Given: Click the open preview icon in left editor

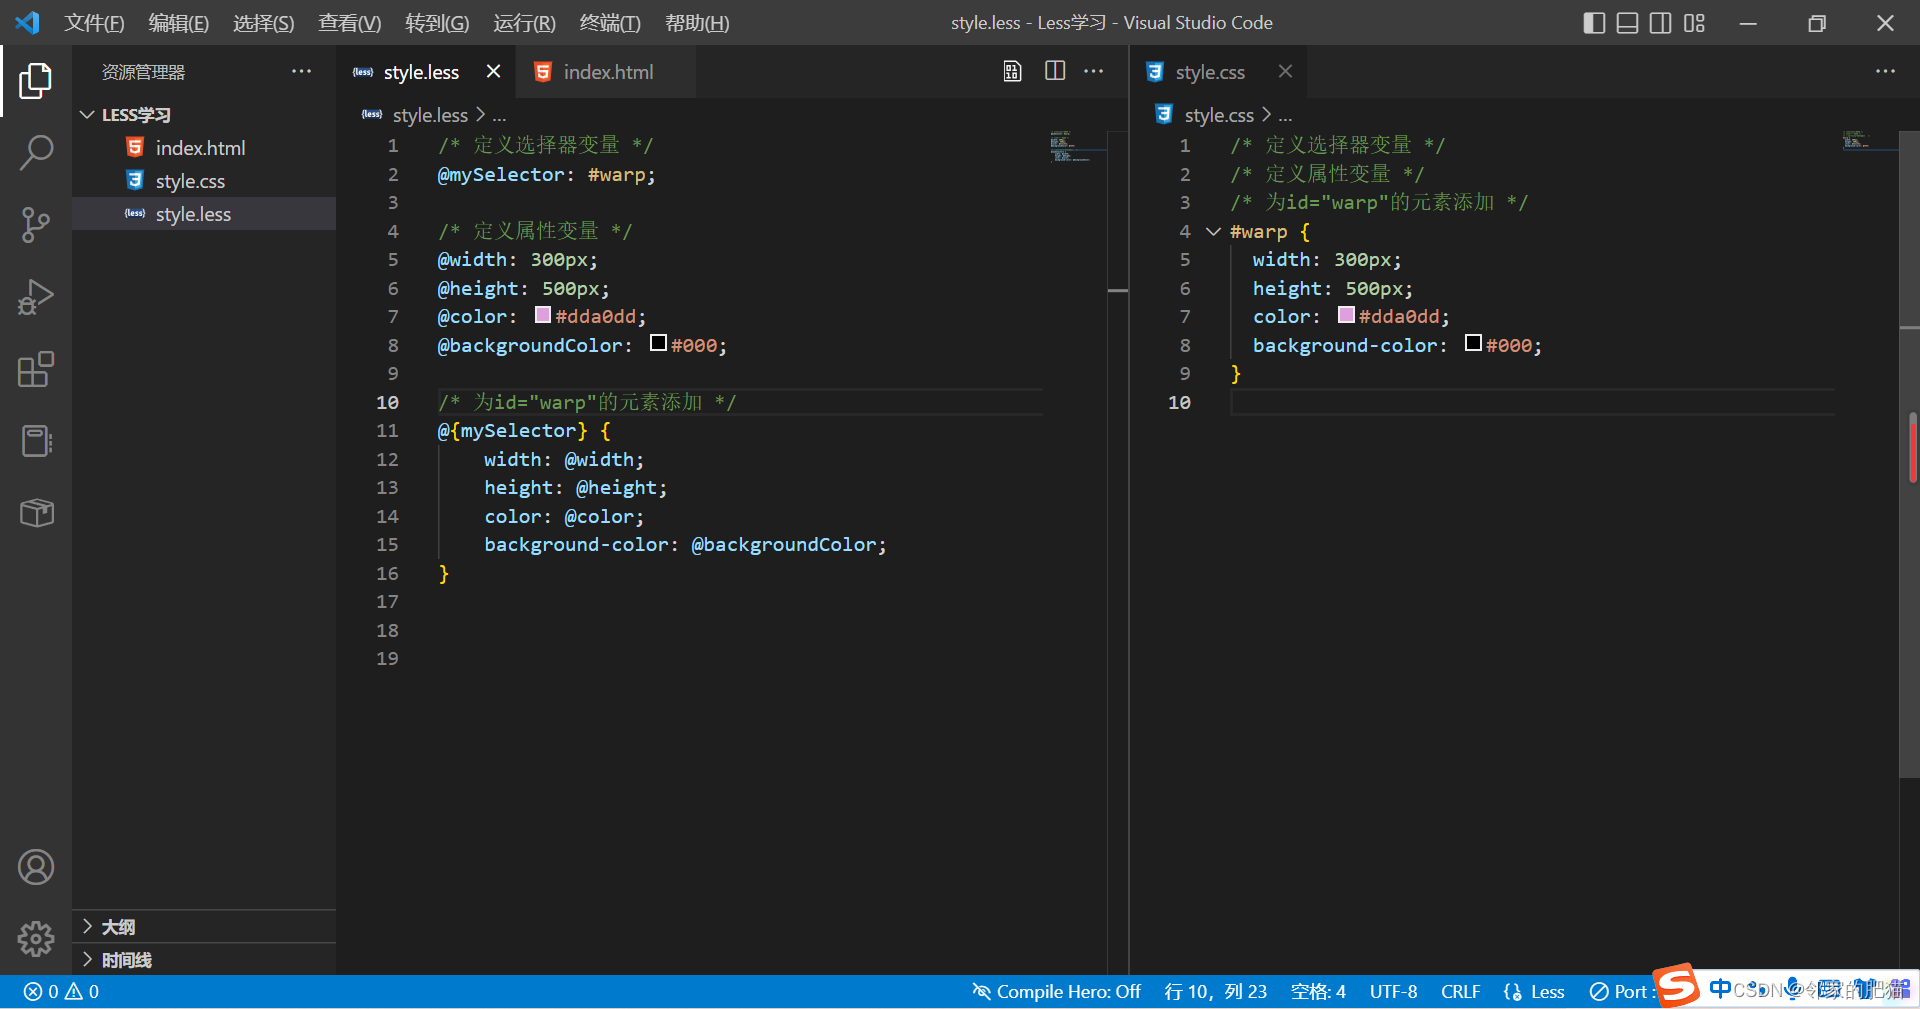Looking at the screenshot, I should [x=1013, y=71].
